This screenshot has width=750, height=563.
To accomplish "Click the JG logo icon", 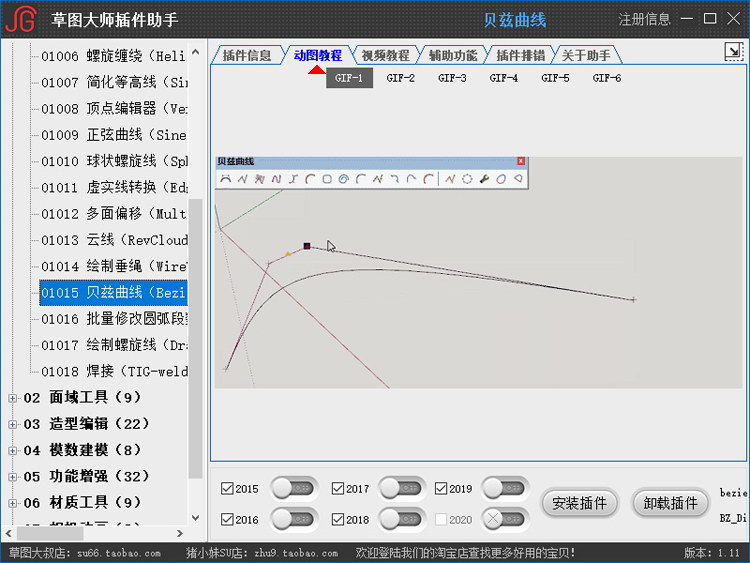I will [21, 19].
